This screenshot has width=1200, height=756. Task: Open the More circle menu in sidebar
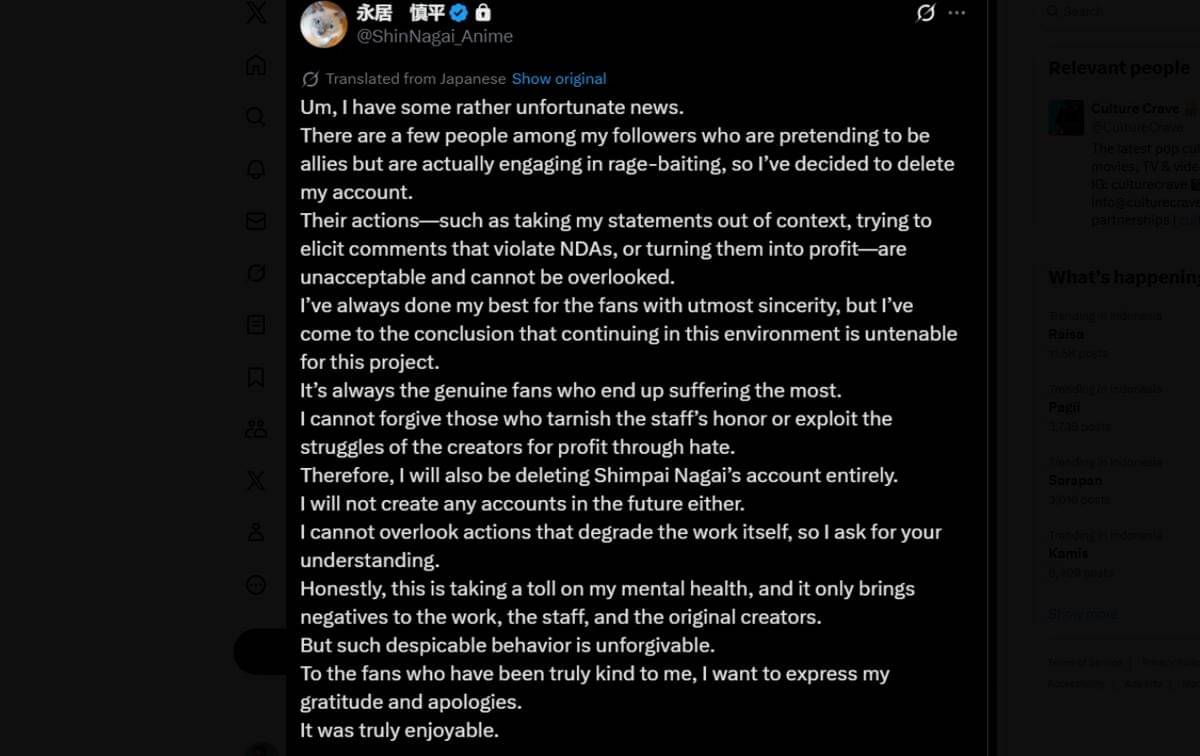point(256,585)
